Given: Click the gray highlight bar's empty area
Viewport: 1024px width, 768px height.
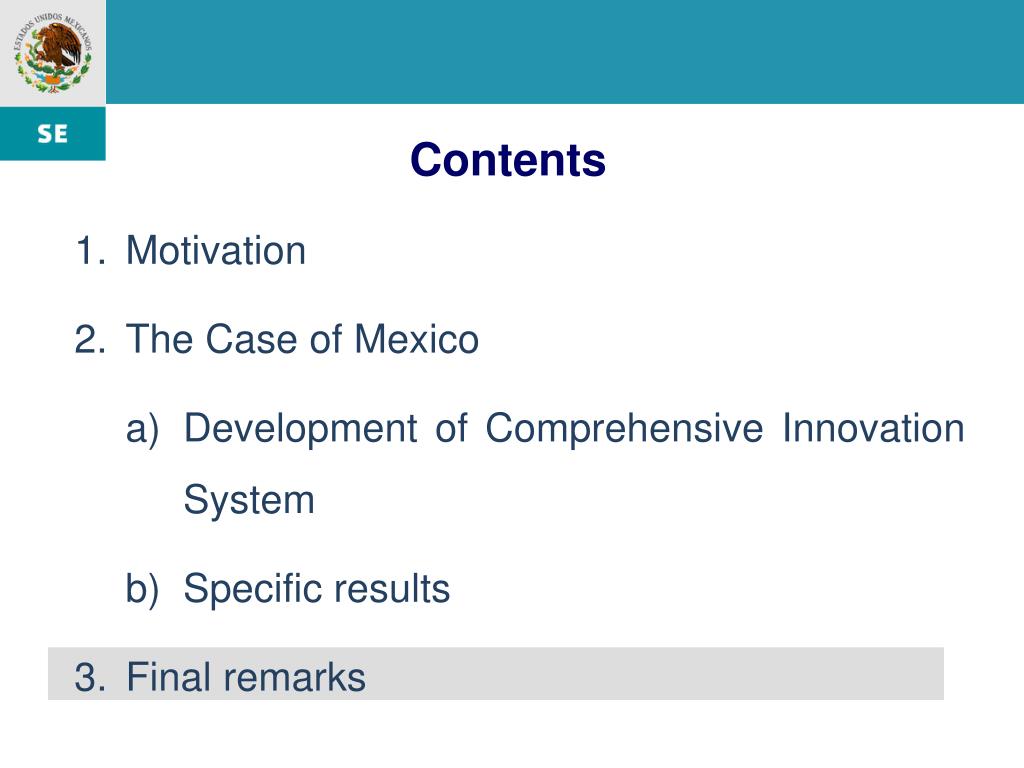Looking at the screenshot, I should [x=653, y=674].
